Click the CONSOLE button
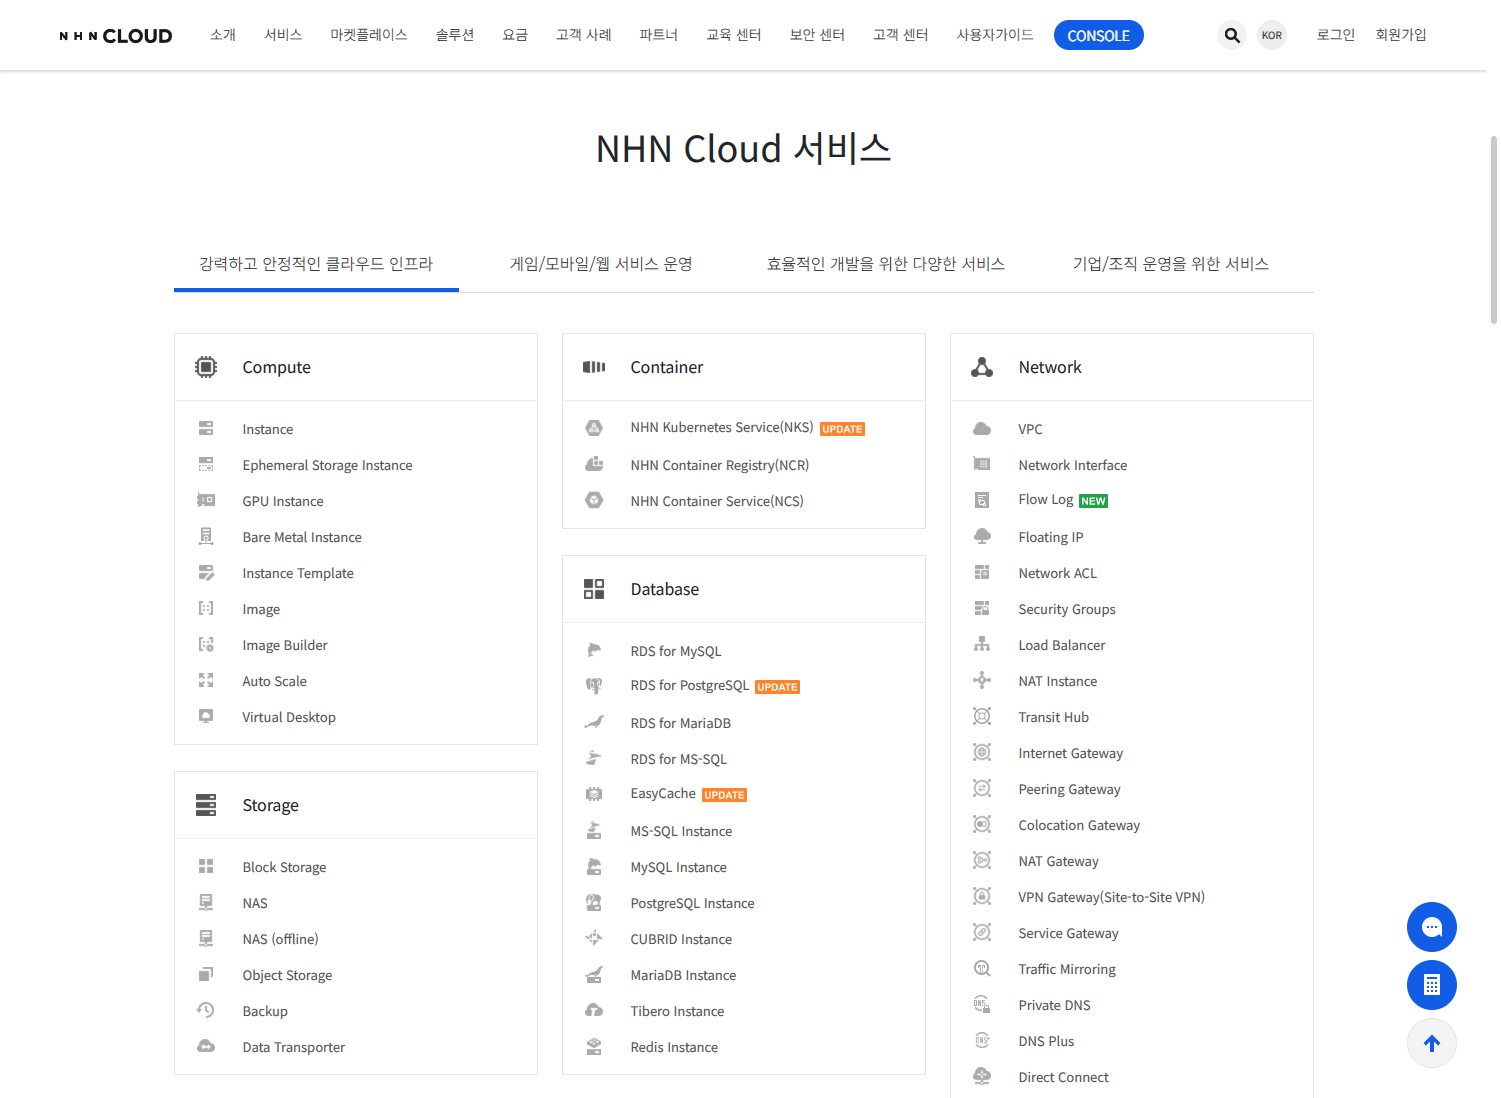Viewport: 1501px width, 1098px height. pos(1099,35)
